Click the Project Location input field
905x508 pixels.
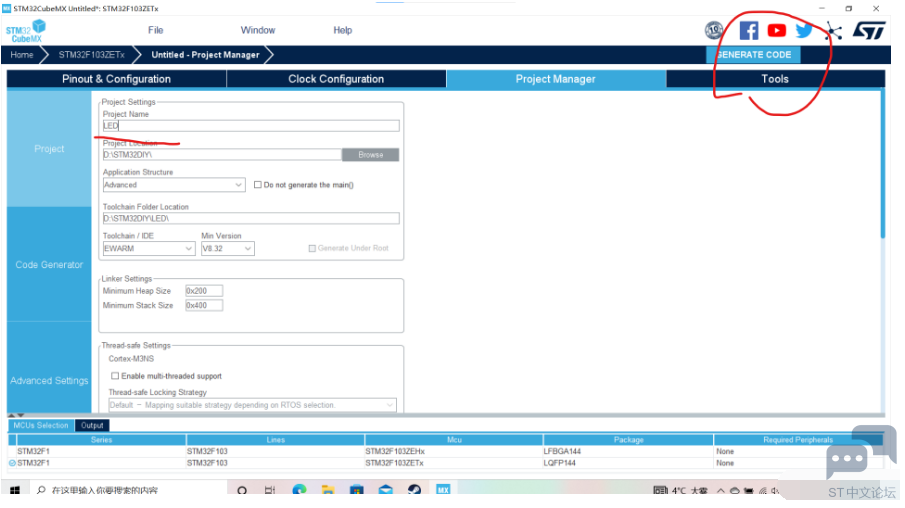[222, 155]
